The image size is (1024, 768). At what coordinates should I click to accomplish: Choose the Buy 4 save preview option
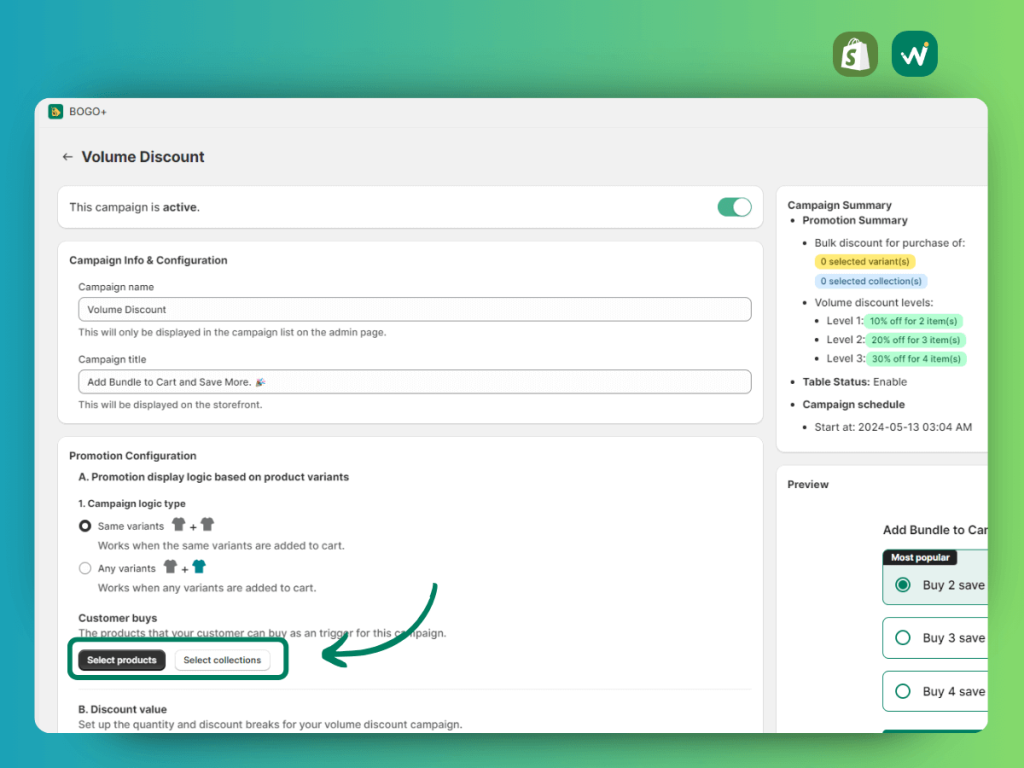click(935, 692)
